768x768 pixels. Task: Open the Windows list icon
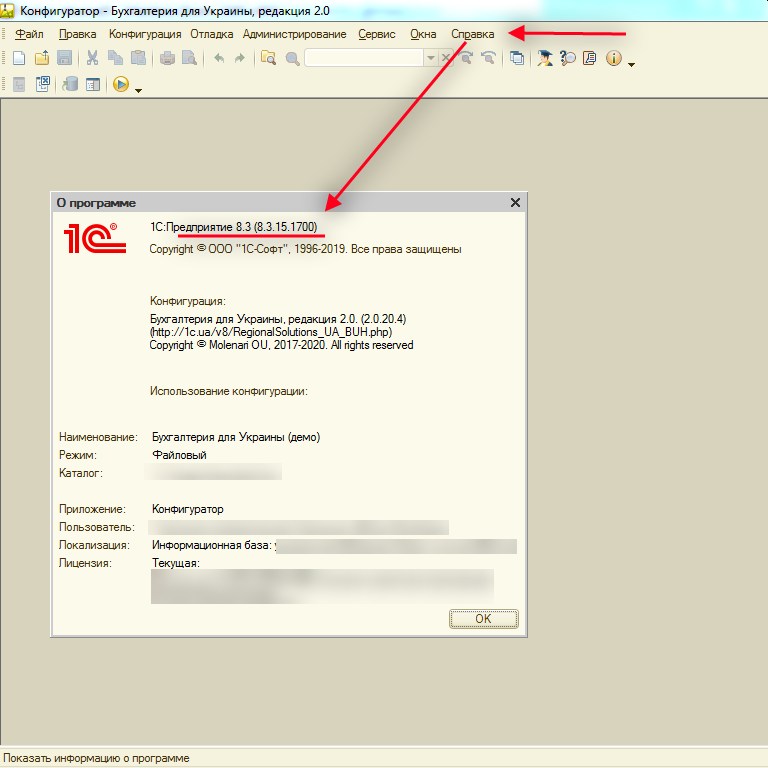pos(517,58)
